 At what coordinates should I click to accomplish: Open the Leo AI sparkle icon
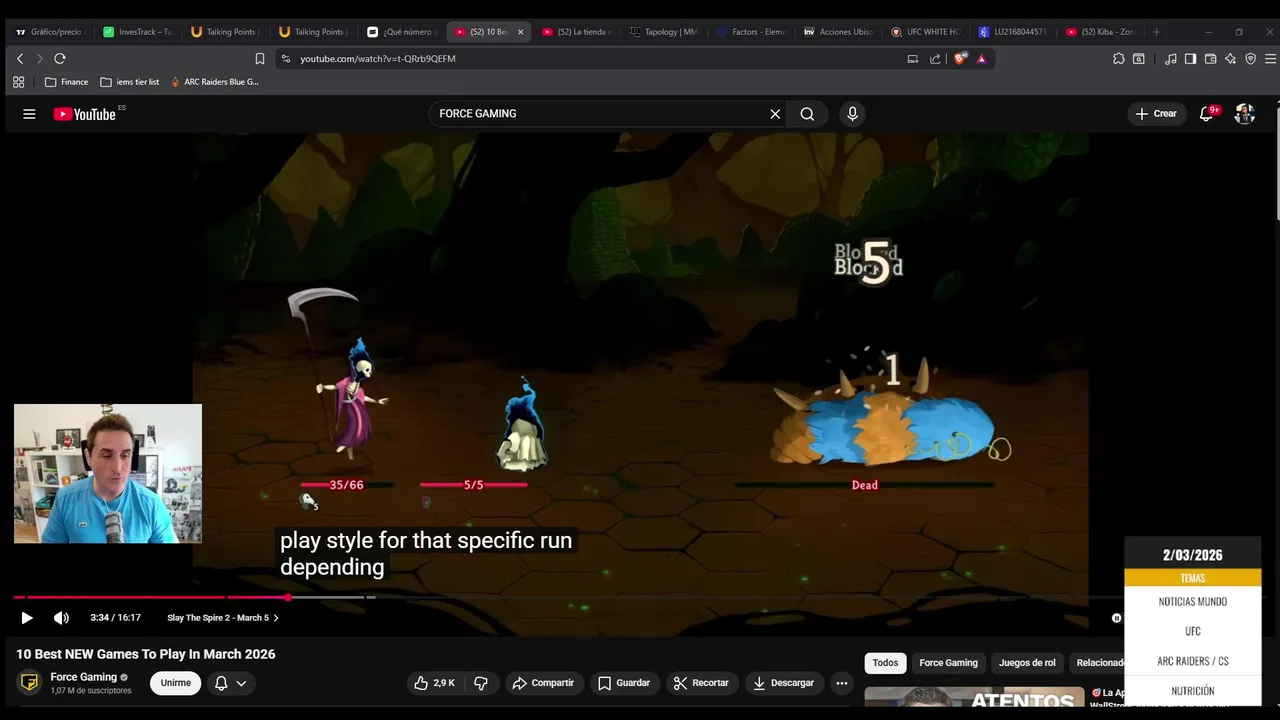[1230, 59]
